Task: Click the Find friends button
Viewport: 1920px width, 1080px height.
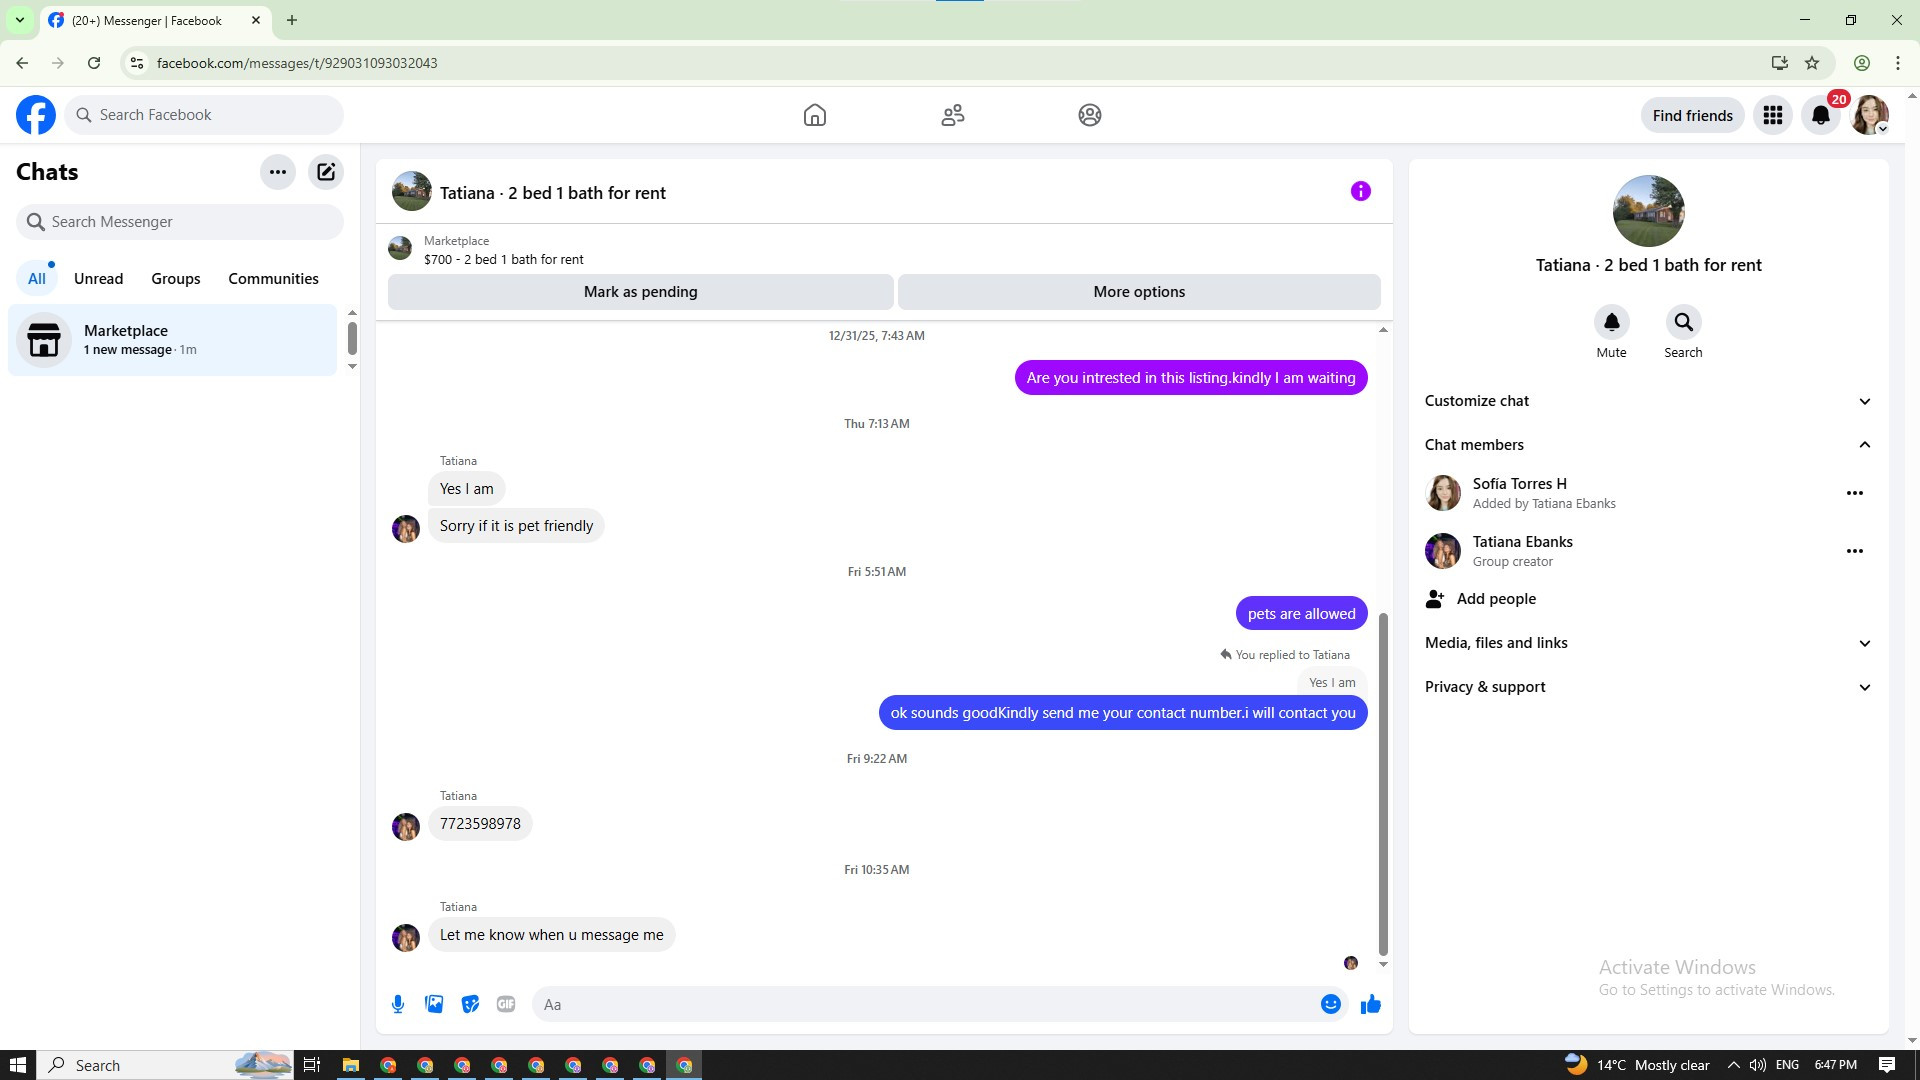Action: [x=1692, y=115]
